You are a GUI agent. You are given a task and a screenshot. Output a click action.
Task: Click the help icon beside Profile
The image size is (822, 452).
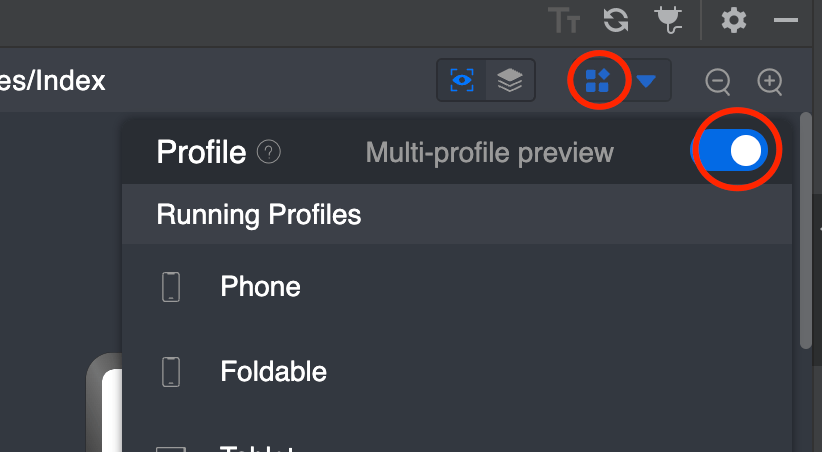268,152
